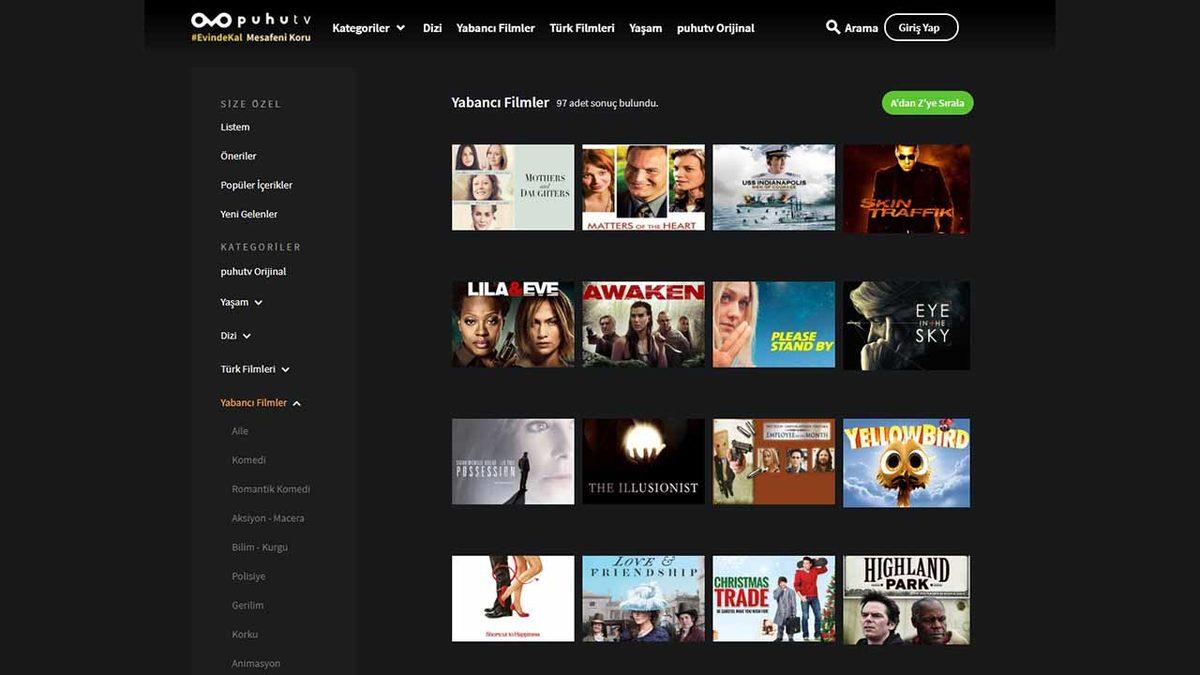The image size is (1200, 675).
Task: Expand the Yaşam category in the sidebar
Action: pos(239,302)
